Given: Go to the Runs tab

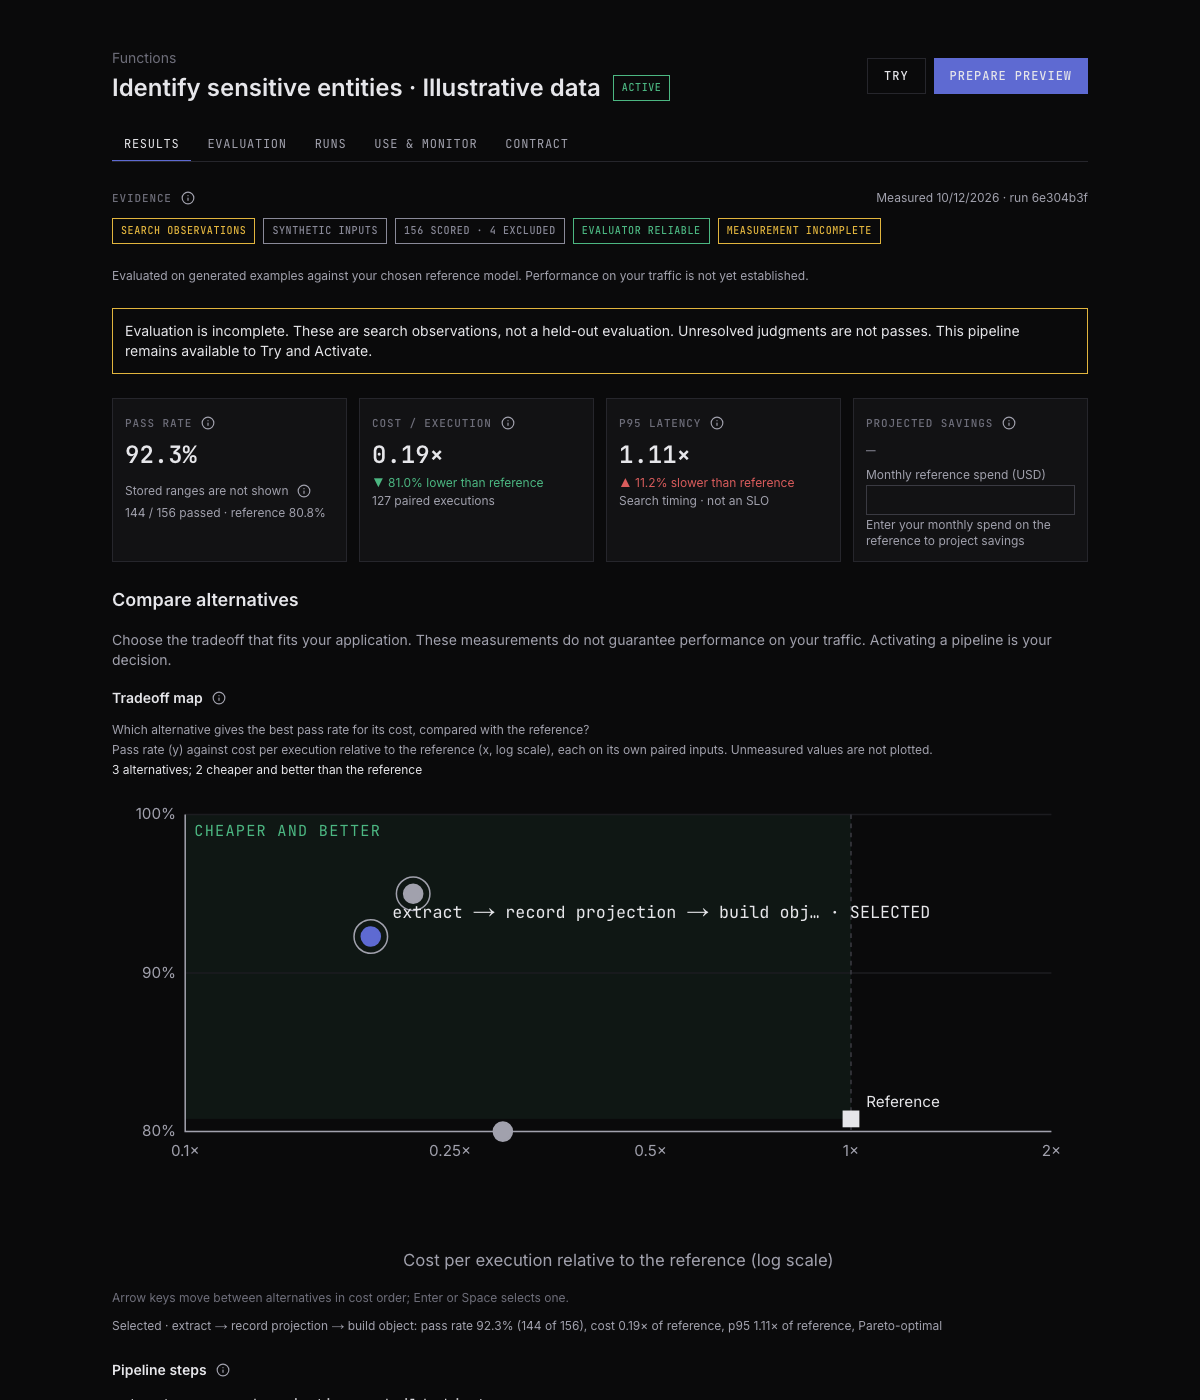Looking at the screenshot, I should [x=330, y=144].
